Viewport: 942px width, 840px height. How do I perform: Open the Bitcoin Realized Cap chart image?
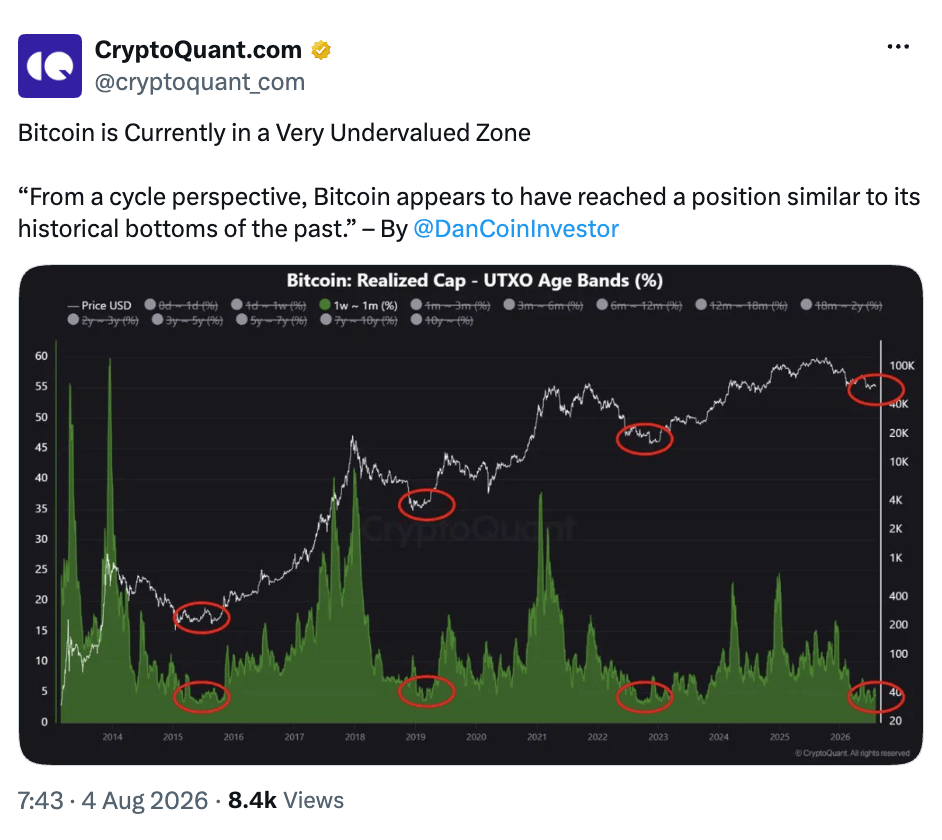coord(471,515)
